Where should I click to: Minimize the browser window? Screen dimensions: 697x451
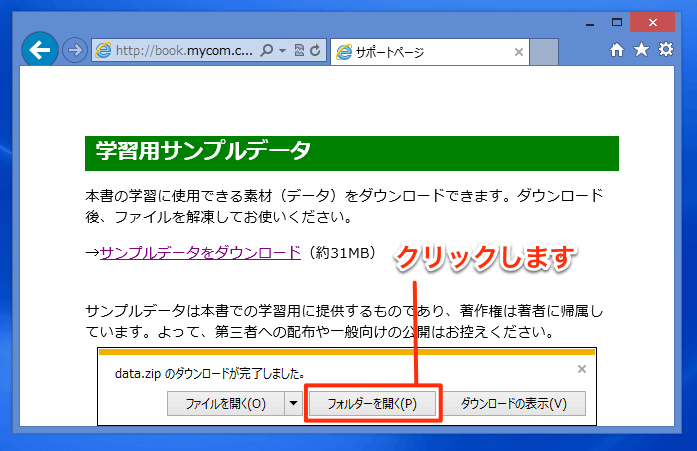(590, 23)
